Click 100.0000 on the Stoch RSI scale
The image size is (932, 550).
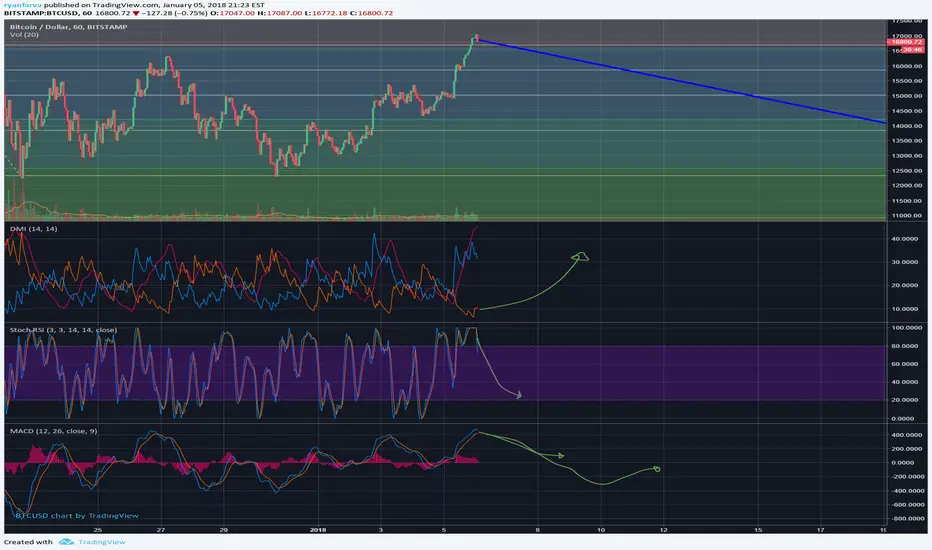click(906, 328)
